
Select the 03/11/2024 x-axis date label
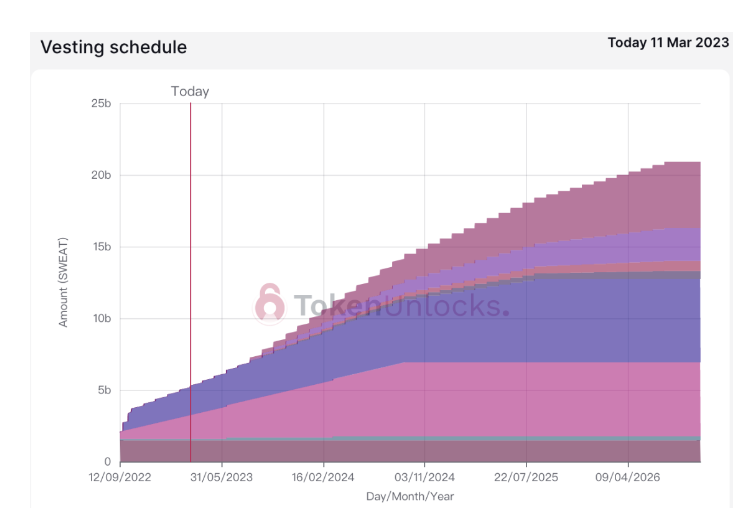coord(424,477)
